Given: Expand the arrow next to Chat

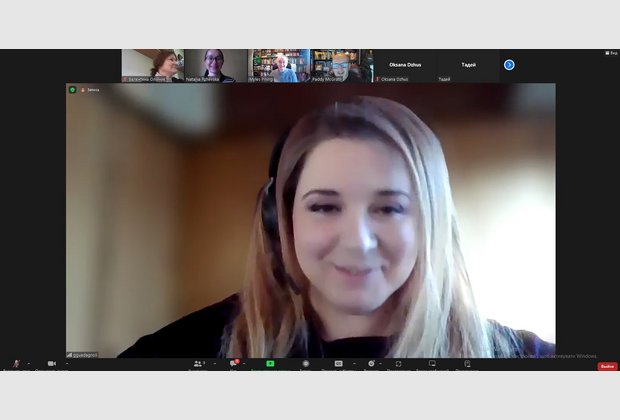Looking at the screenshot, I should [x=244, y=363].
